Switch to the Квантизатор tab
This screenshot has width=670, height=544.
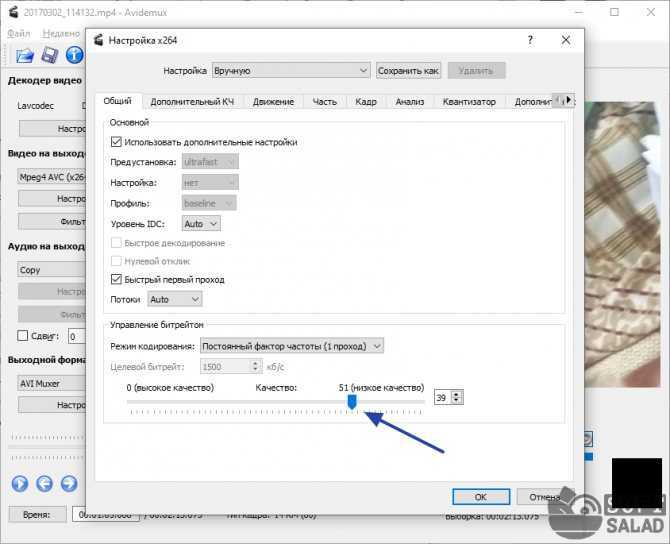click(469, 102)
